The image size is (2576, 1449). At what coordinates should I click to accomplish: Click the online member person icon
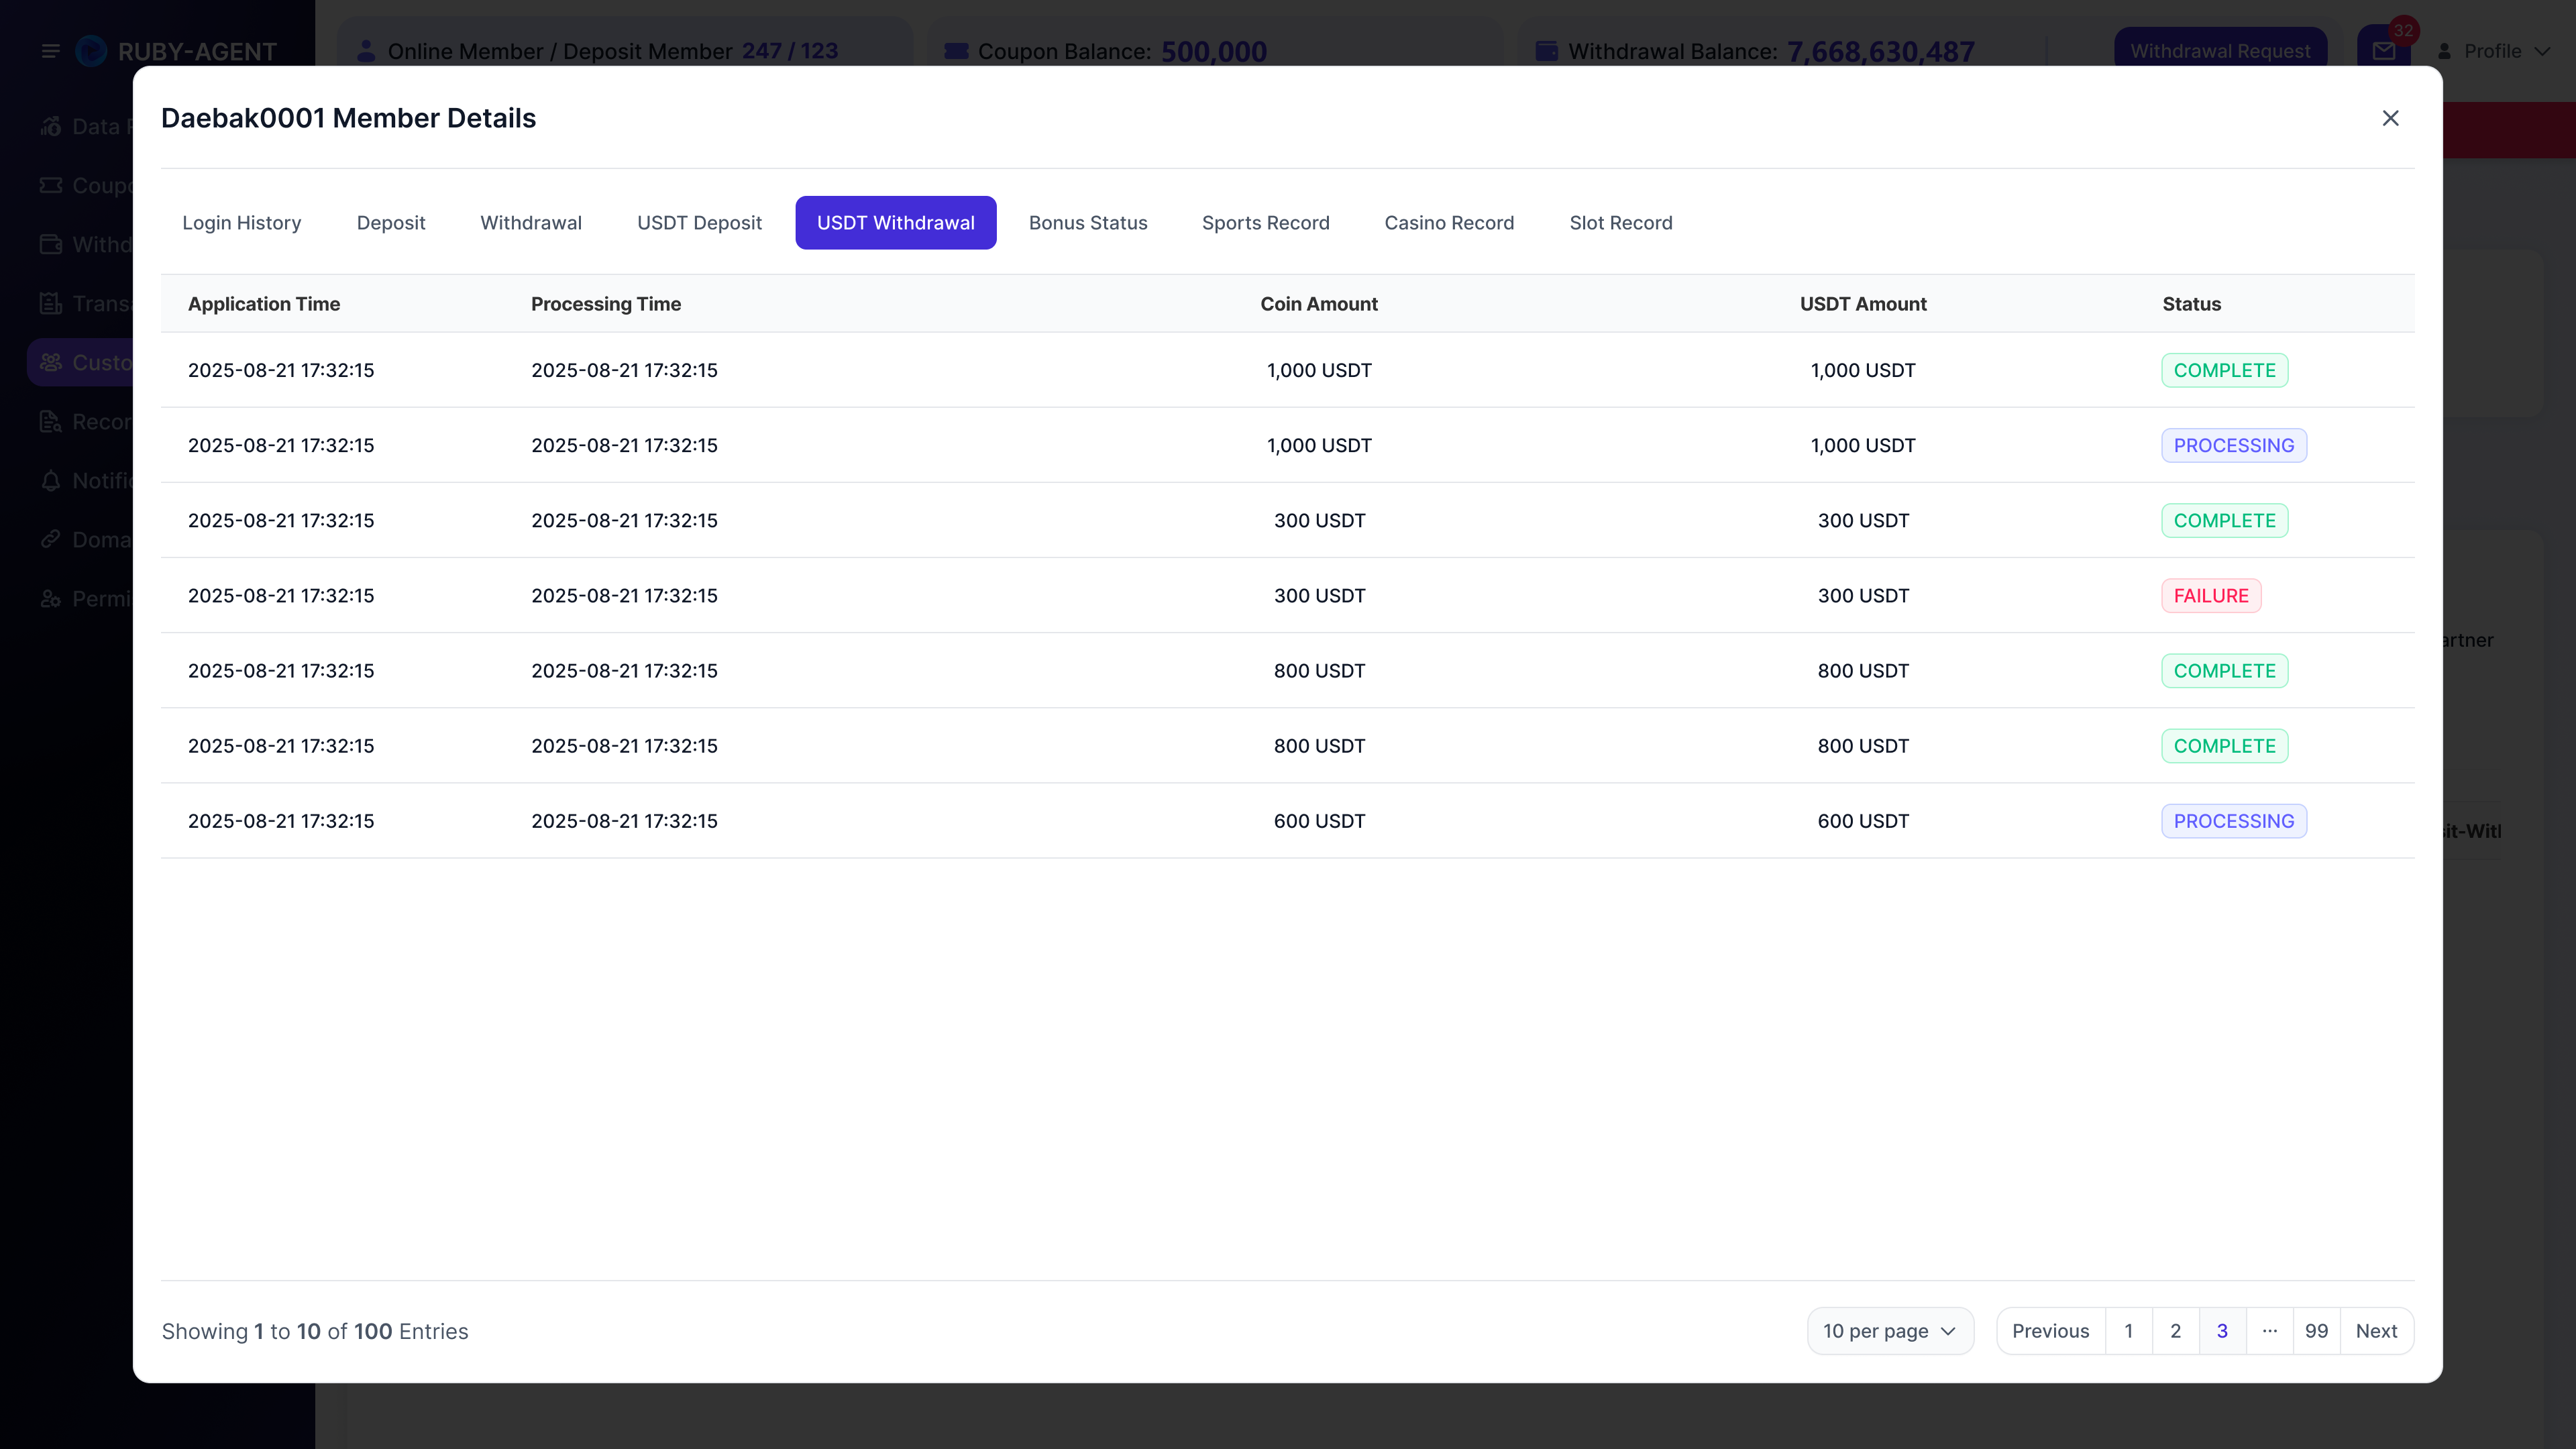click(x=366, y=51)
